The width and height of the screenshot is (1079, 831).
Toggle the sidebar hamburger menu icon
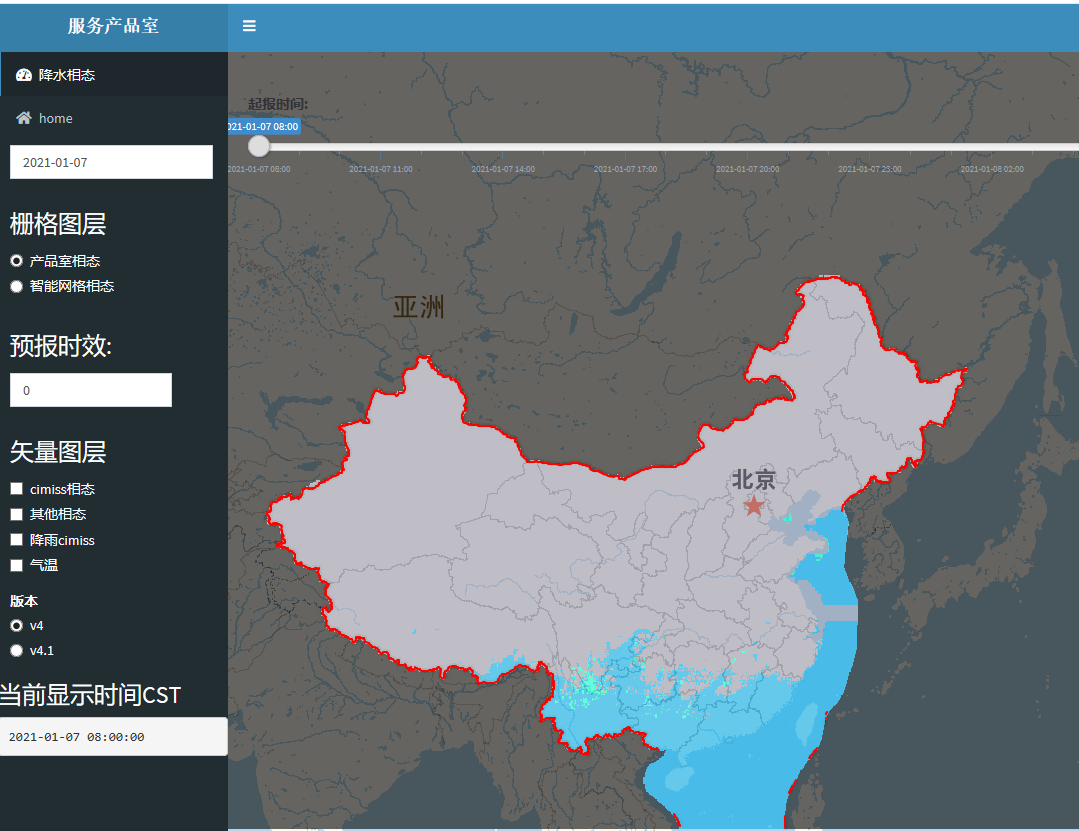point(249,25)
